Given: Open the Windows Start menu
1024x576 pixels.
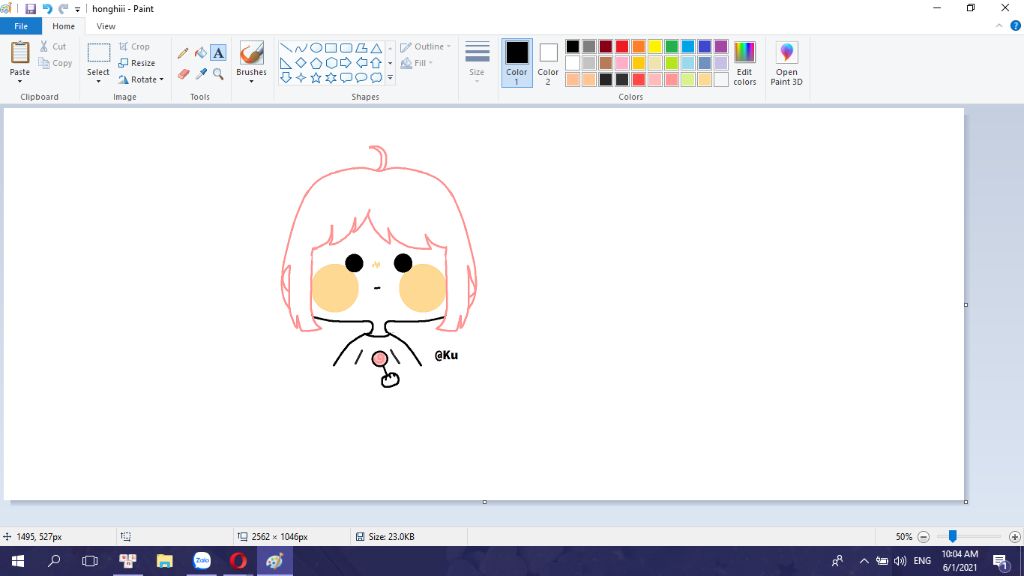Looking at the screenshot, I should click(18, 561).
